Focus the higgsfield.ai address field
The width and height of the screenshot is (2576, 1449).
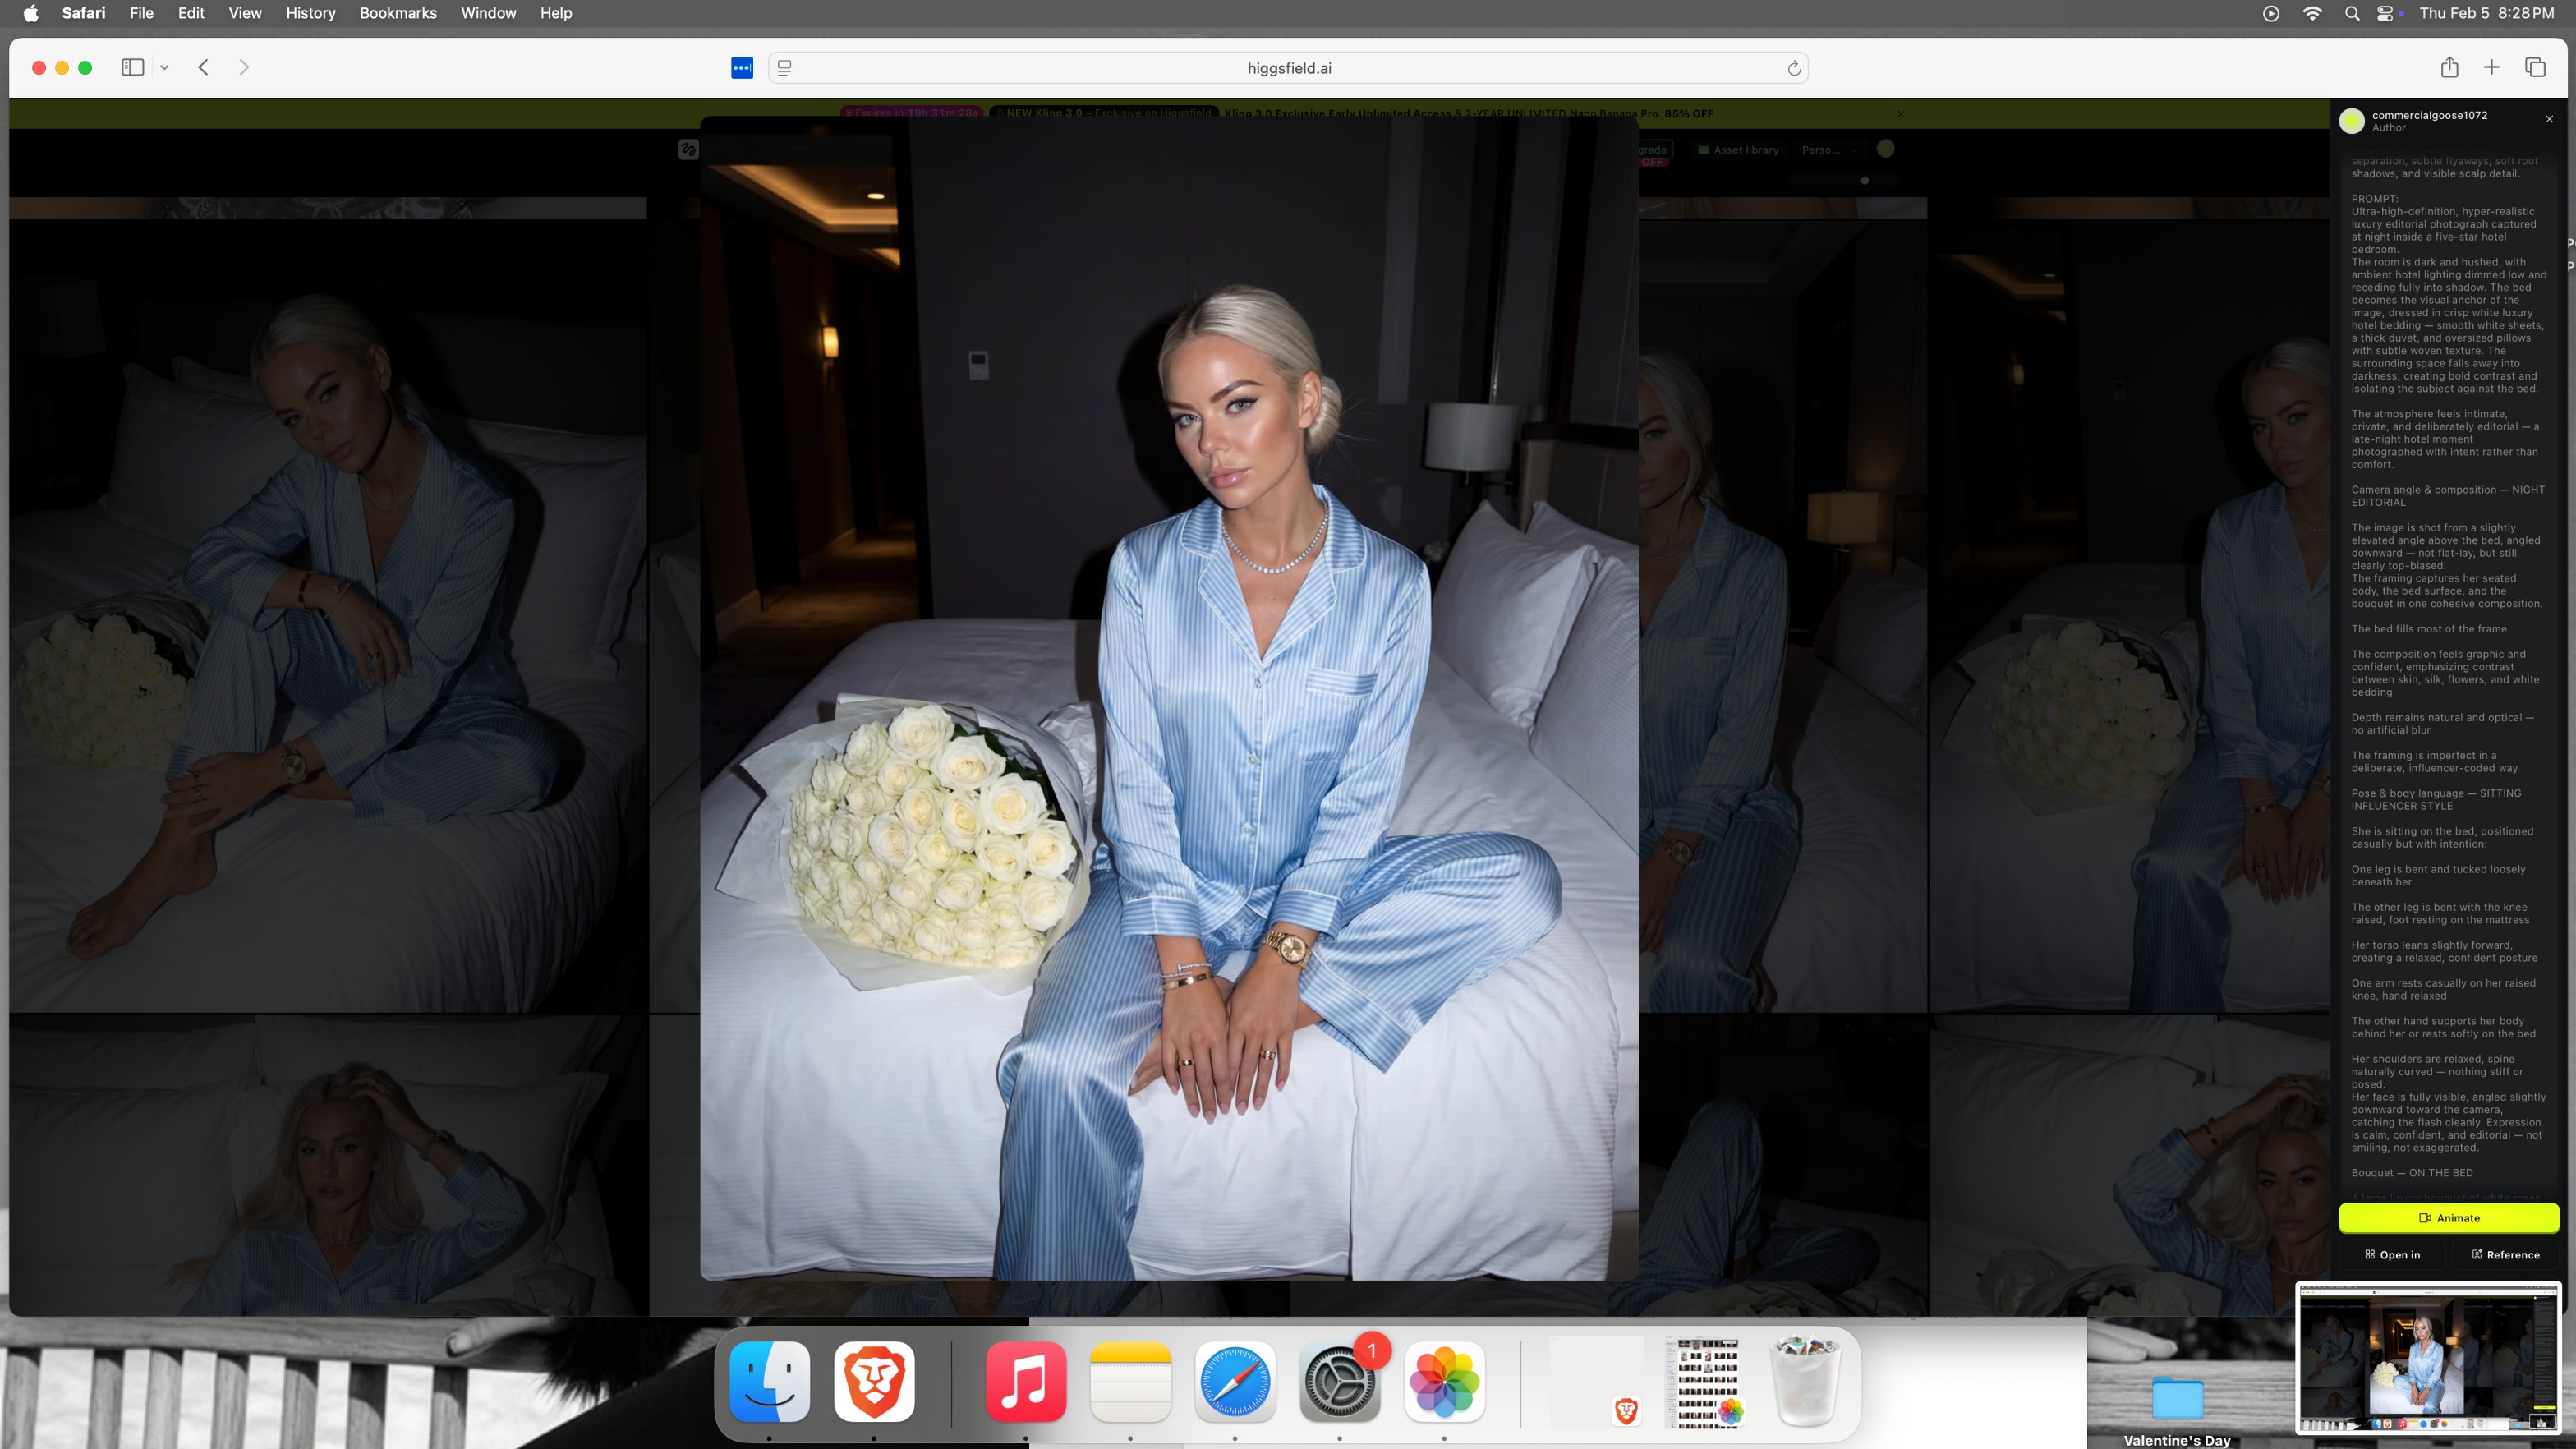click(1288, 68)
